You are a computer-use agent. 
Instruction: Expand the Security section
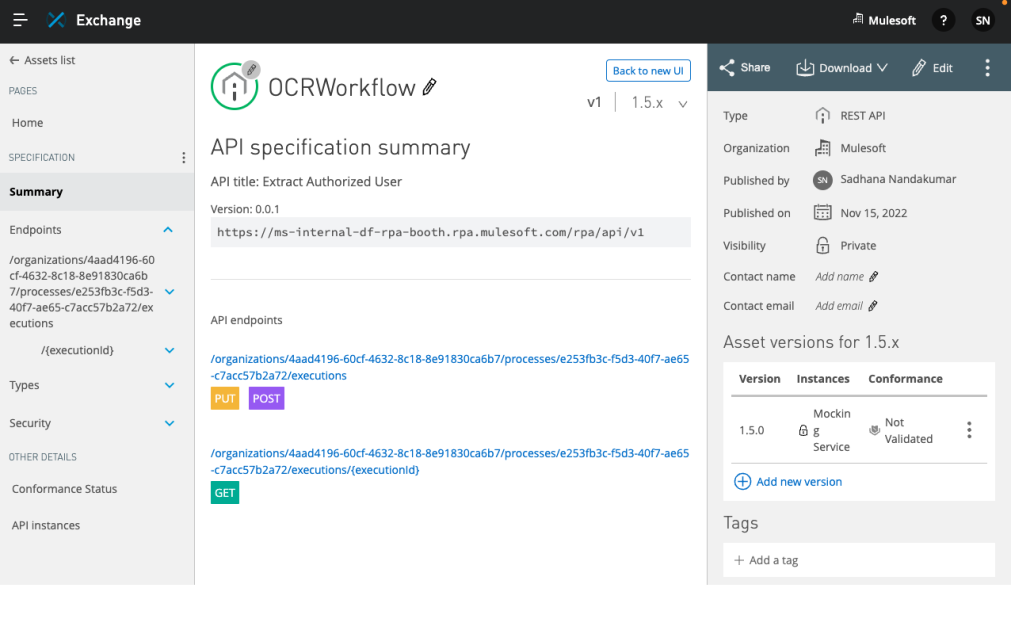[x=168, y=422]
